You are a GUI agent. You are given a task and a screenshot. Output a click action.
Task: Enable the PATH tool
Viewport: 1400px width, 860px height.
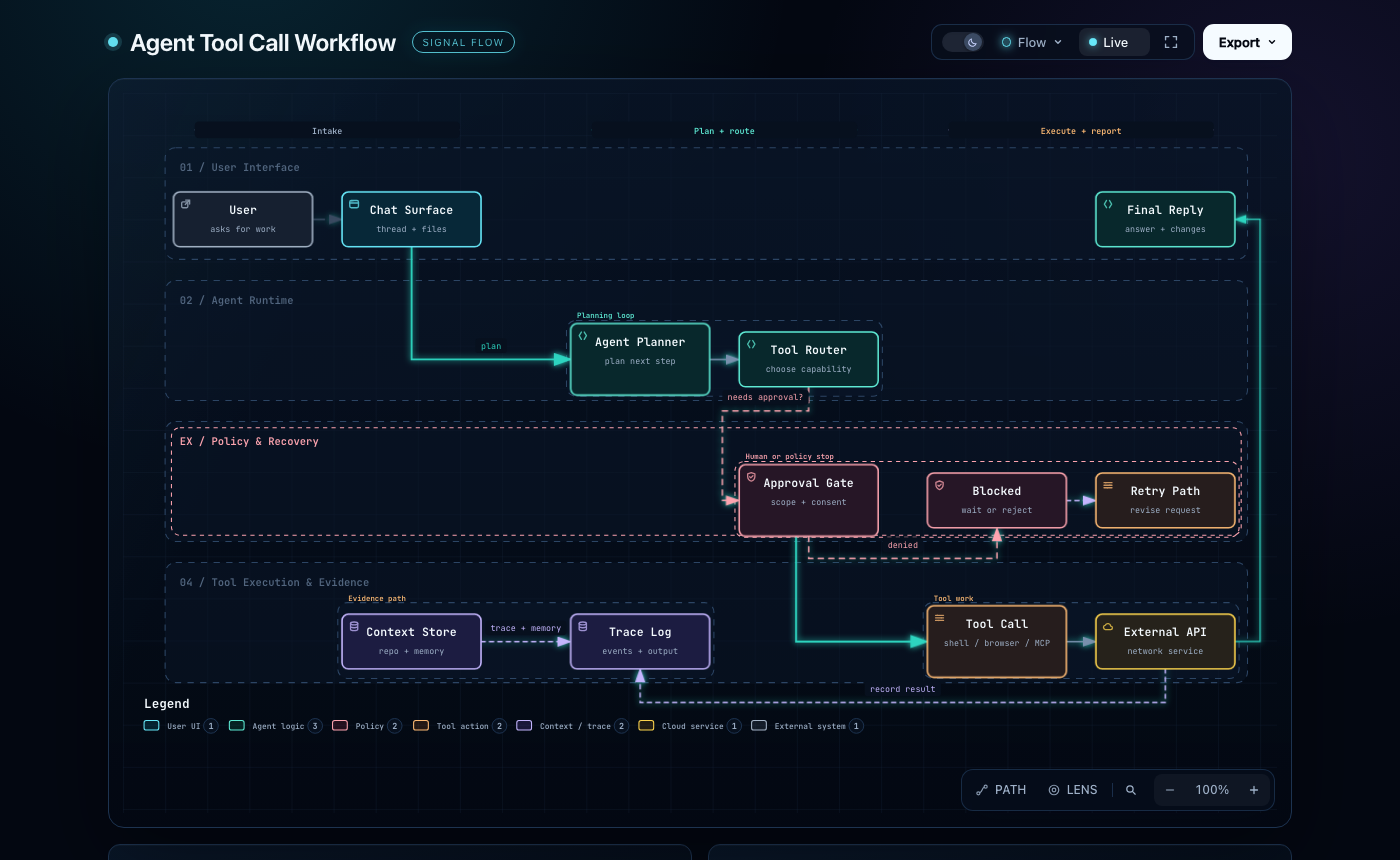[1002, 789]
